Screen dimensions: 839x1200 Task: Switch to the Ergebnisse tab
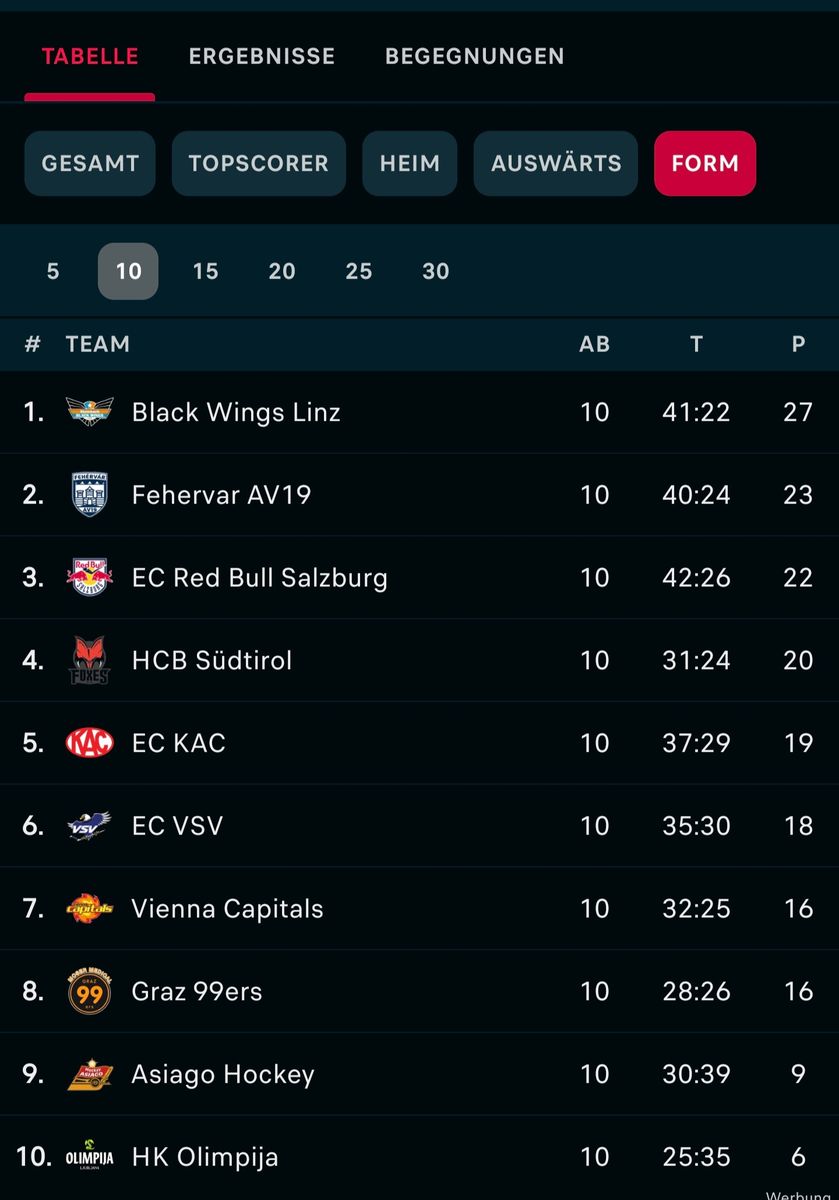click(x=262, y=56)
